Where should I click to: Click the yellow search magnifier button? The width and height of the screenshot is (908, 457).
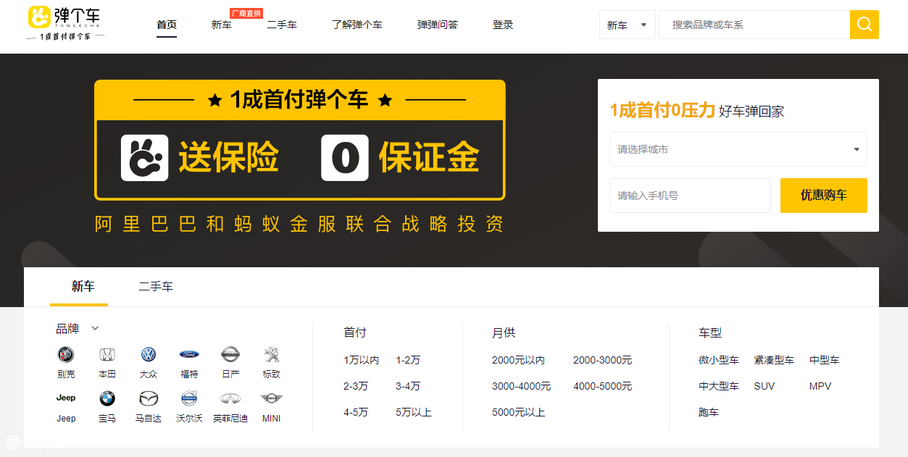(864, 25)
